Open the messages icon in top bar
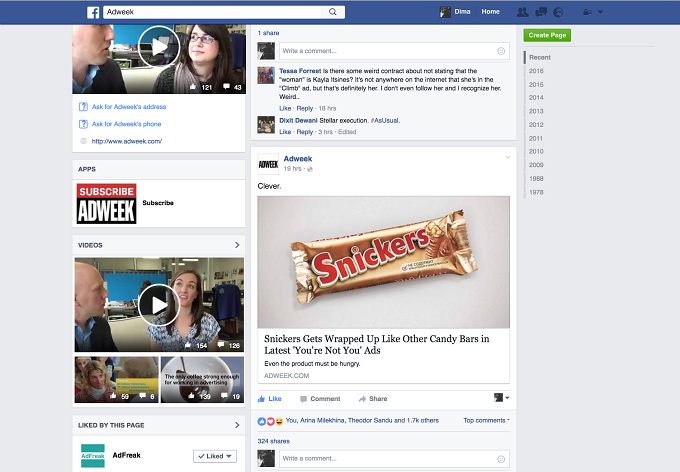 tap(541, 12)
